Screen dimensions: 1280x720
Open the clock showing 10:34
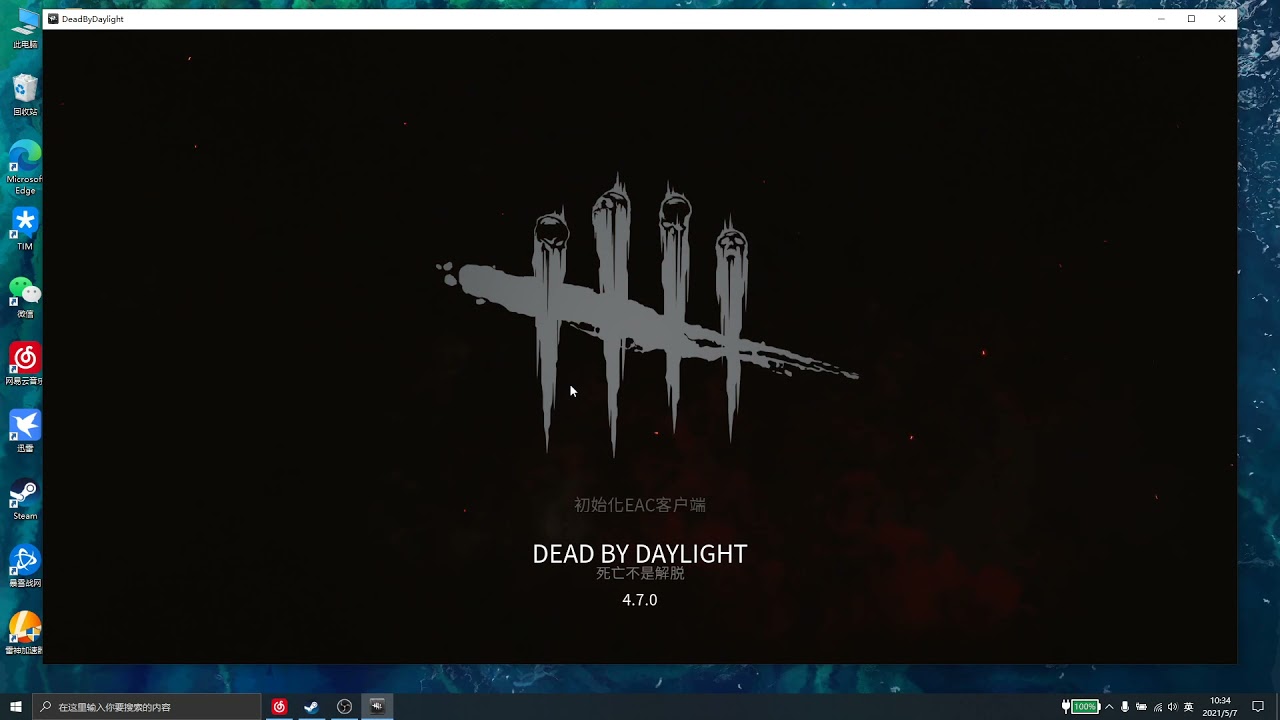(1220, 707)
